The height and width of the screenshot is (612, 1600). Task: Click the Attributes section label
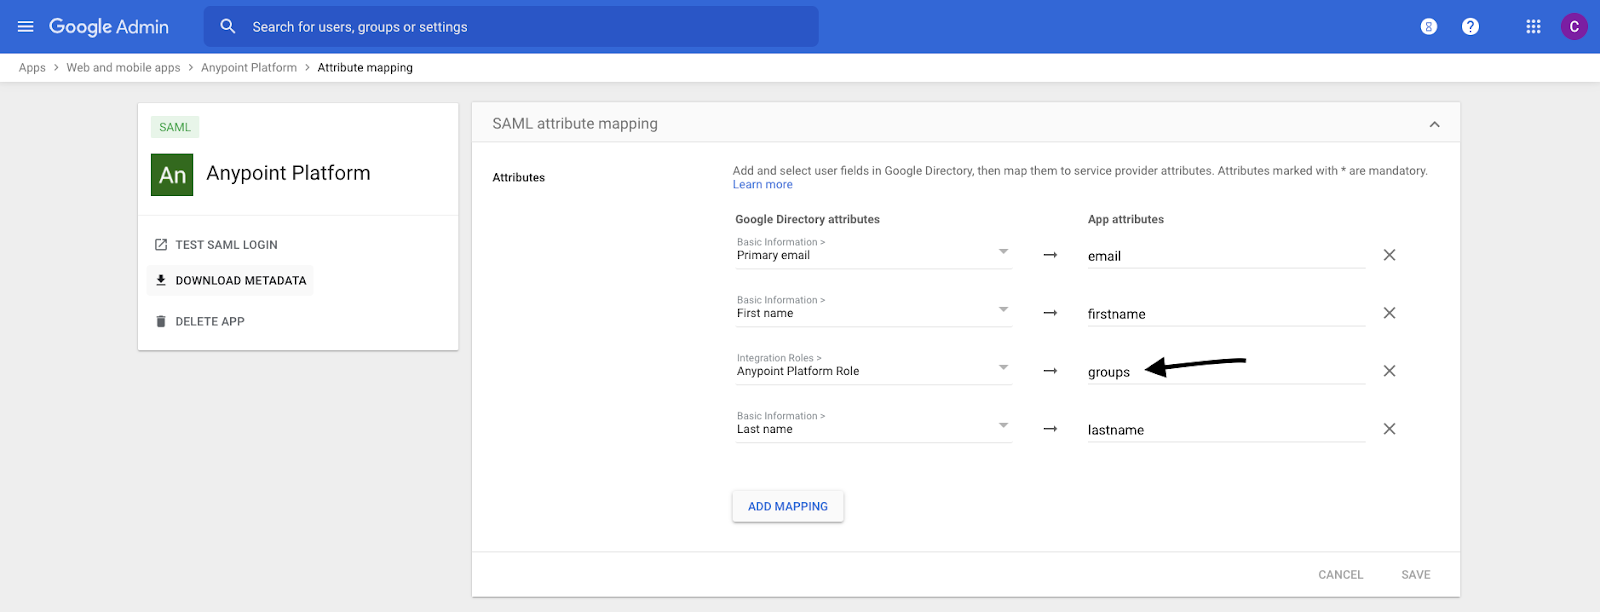[x=518, y=178]
